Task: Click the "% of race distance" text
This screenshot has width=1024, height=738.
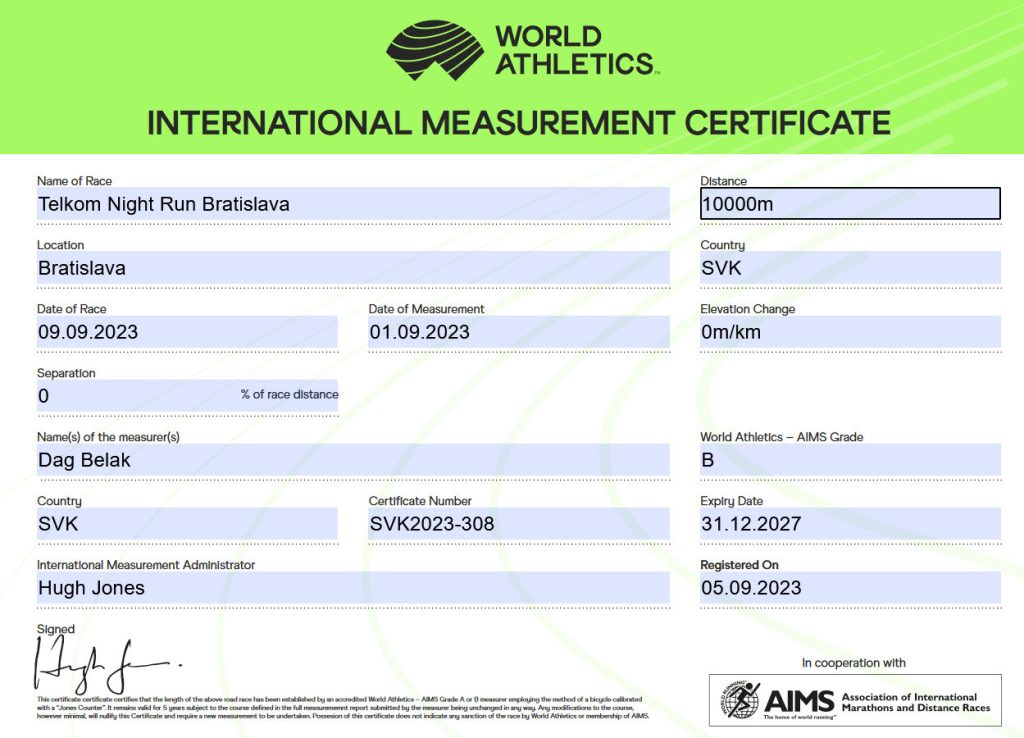Action: [289, 394]
